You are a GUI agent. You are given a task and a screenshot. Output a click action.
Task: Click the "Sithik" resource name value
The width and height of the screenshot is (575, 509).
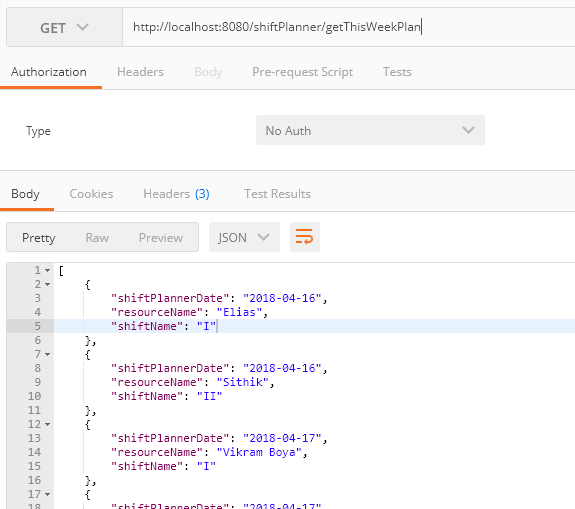pyautogui.click(x=243, y=382)
